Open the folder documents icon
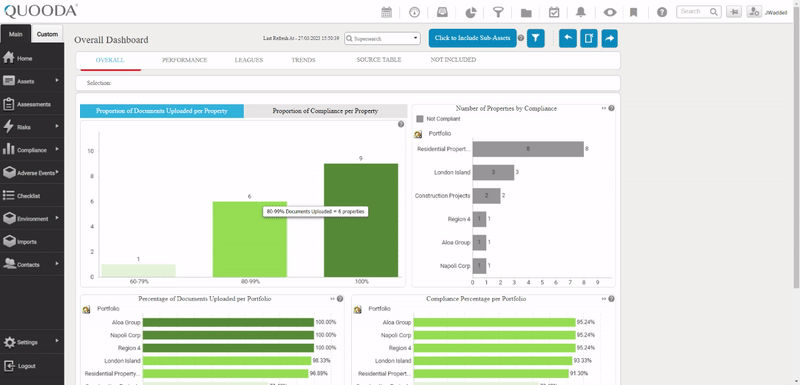Viewport: 800px width, 385px height. click(526, 12)
